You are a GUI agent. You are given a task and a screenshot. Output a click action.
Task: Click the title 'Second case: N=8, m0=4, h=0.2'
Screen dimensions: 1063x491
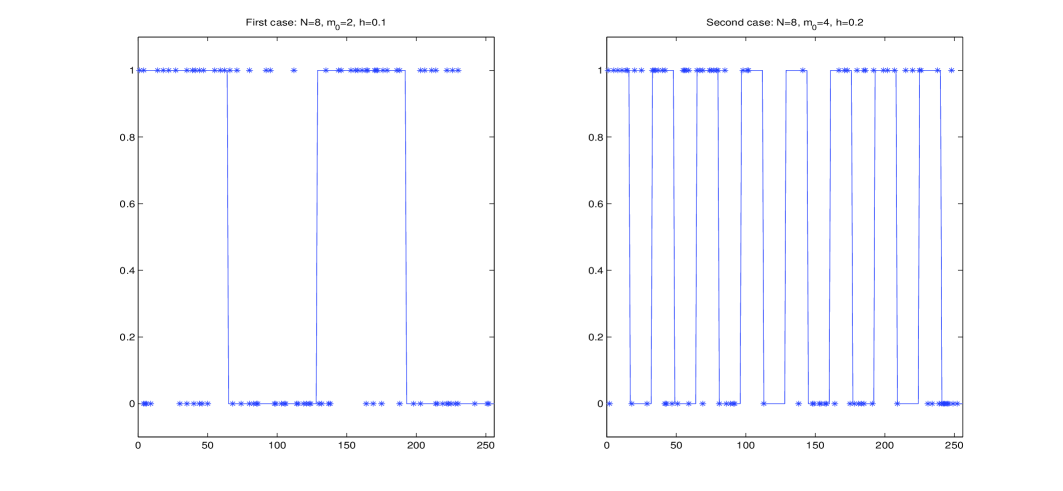[x=784, y=22]
